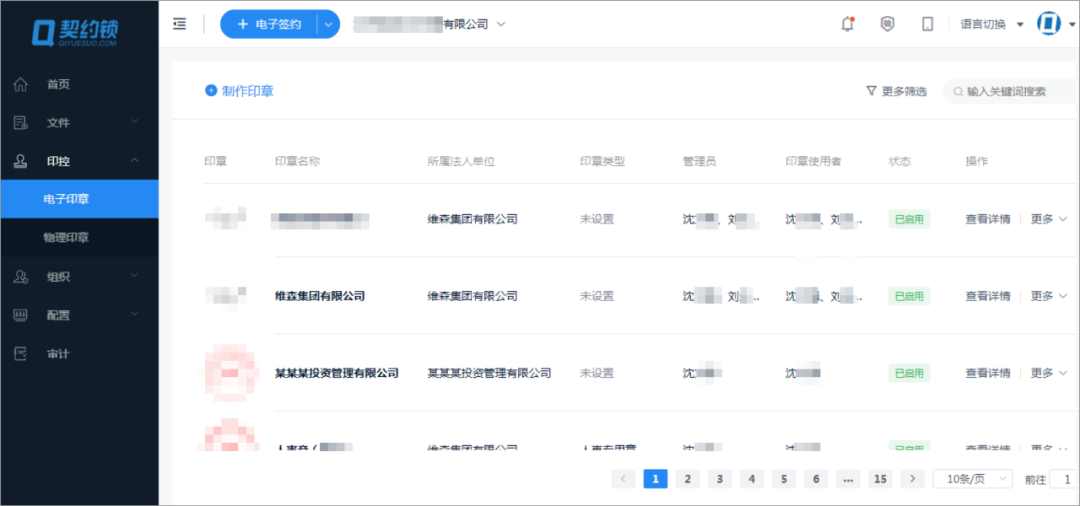This screenshot has width=1080, height=506.
Task: Click the 印章使用者 column header
Action: click(813, 161)
